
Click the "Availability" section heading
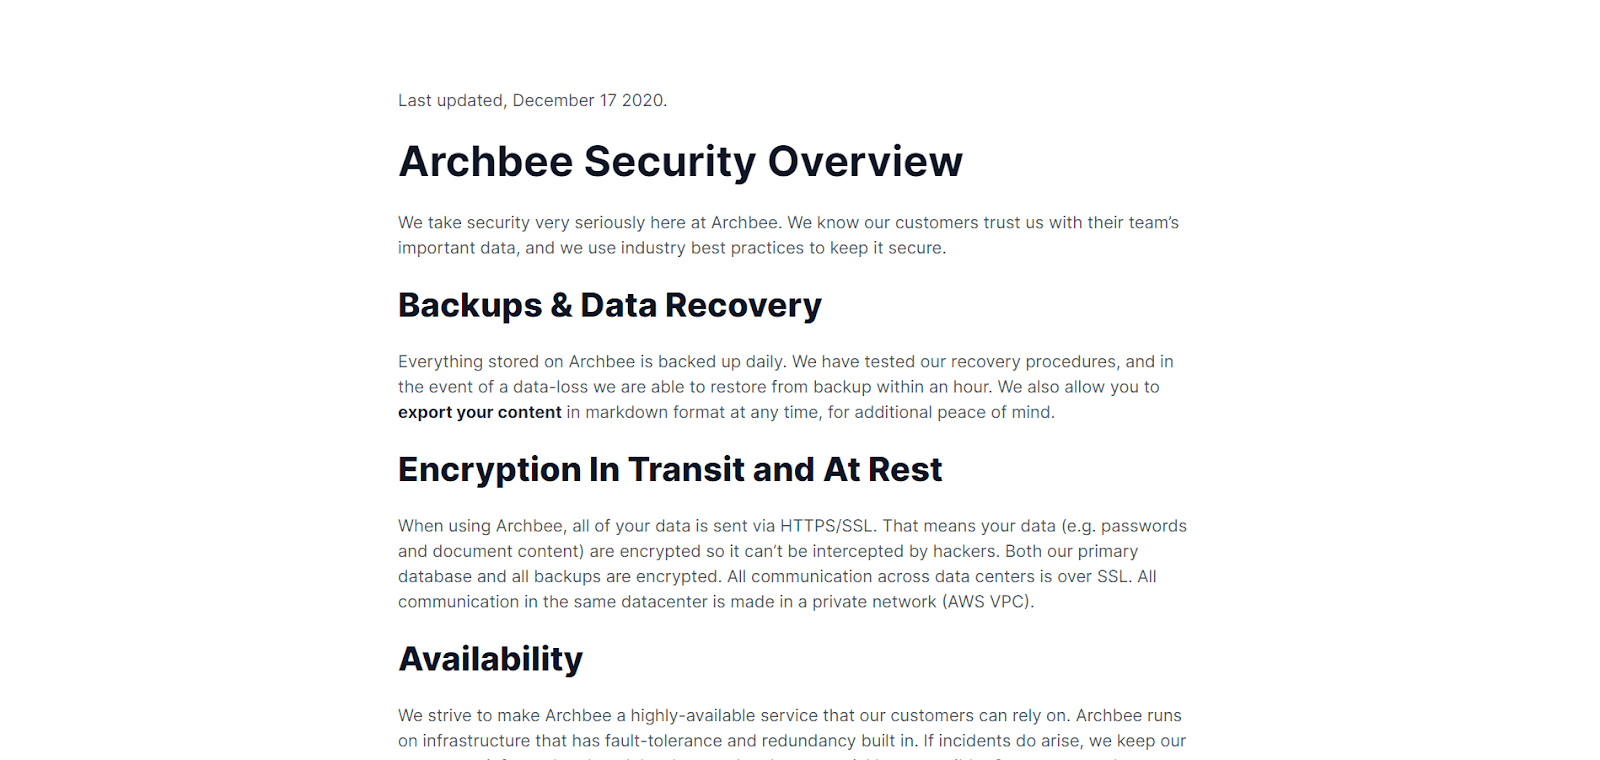coord(490,659)
